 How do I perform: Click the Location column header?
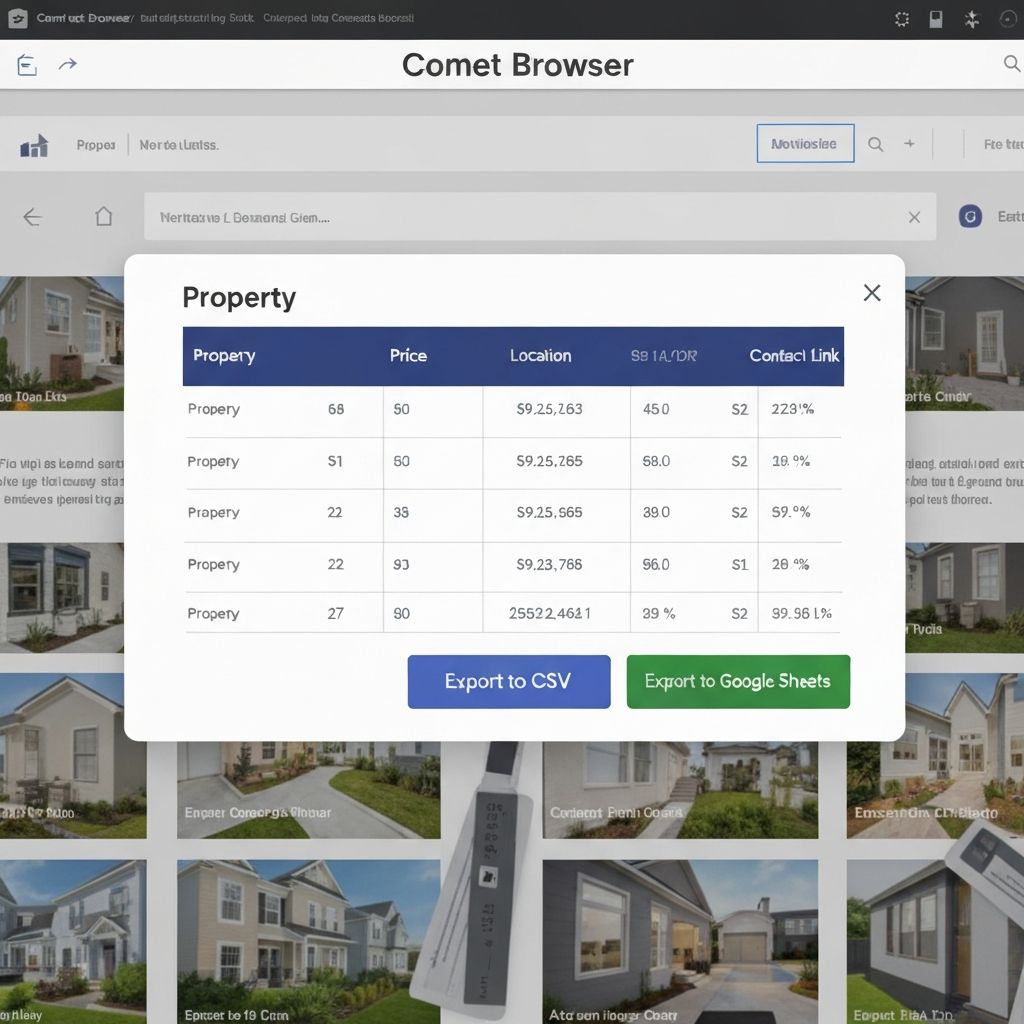pyautogui.click(x=540, y=355)
